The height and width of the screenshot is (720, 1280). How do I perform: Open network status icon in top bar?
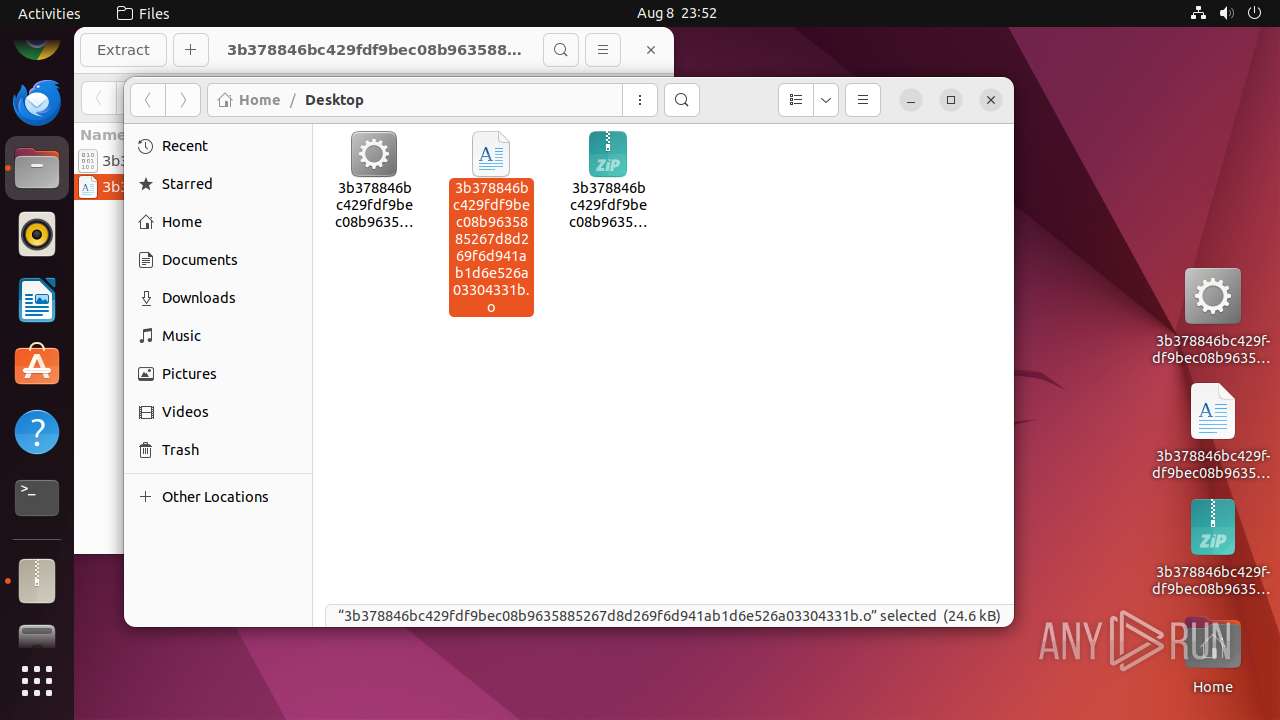[1198, 13]
